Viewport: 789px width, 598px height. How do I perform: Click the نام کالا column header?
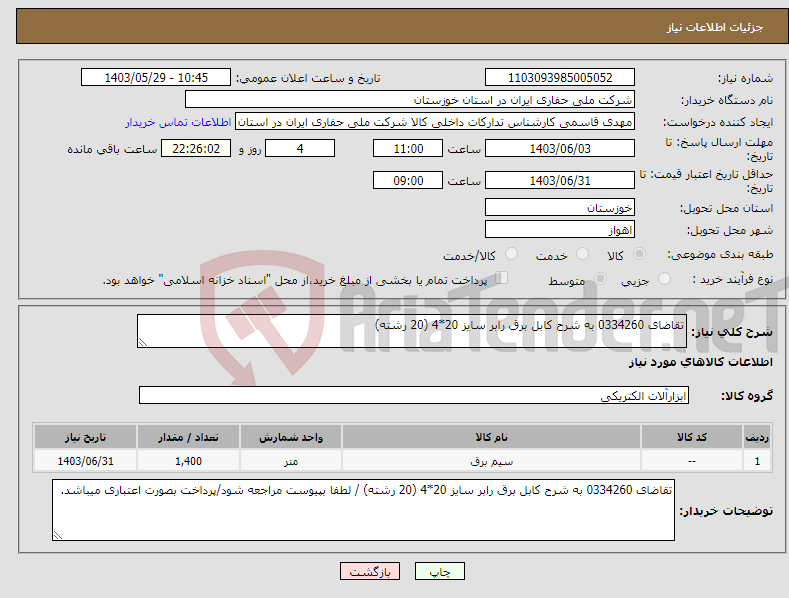tap(491, 437)
